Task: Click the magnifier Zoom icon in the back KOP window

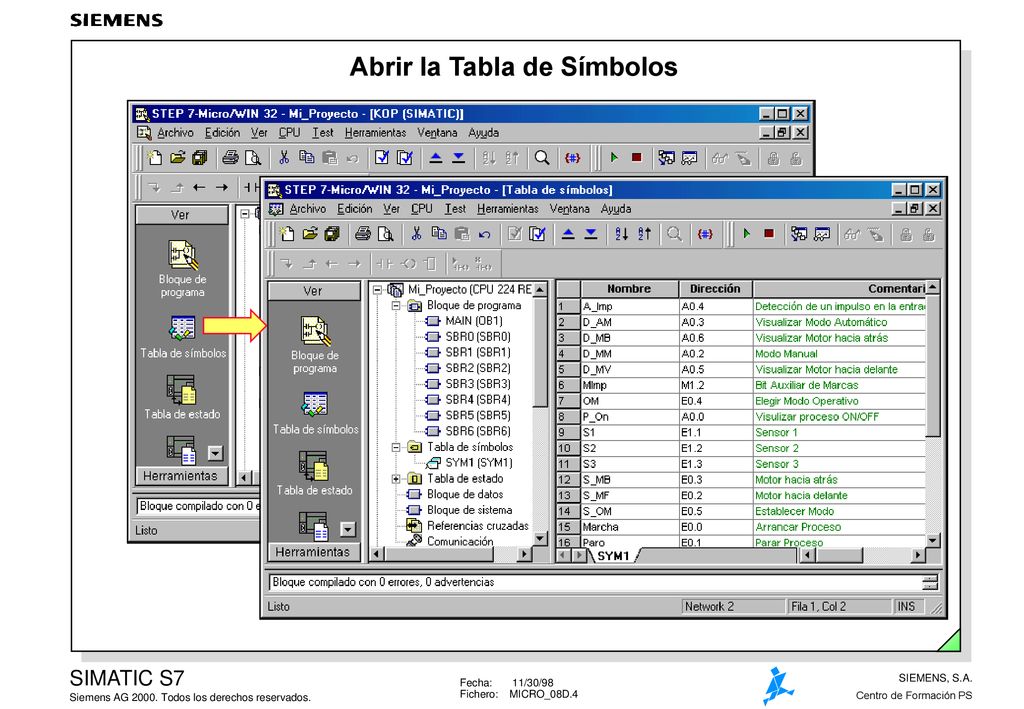Action: 542,157
